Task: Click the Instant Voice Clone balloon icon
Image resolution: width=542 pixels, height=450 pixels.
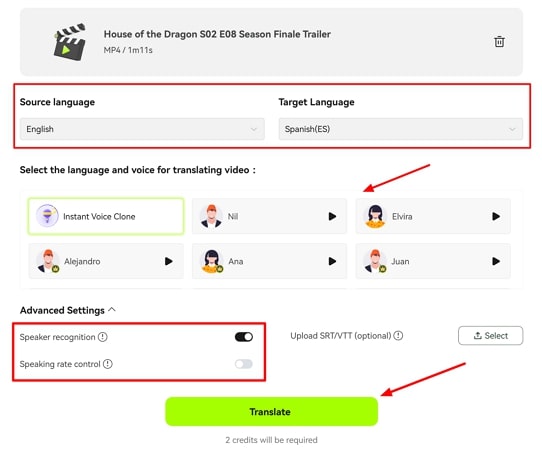Action: pyautogui.click(x=47, y=216)
